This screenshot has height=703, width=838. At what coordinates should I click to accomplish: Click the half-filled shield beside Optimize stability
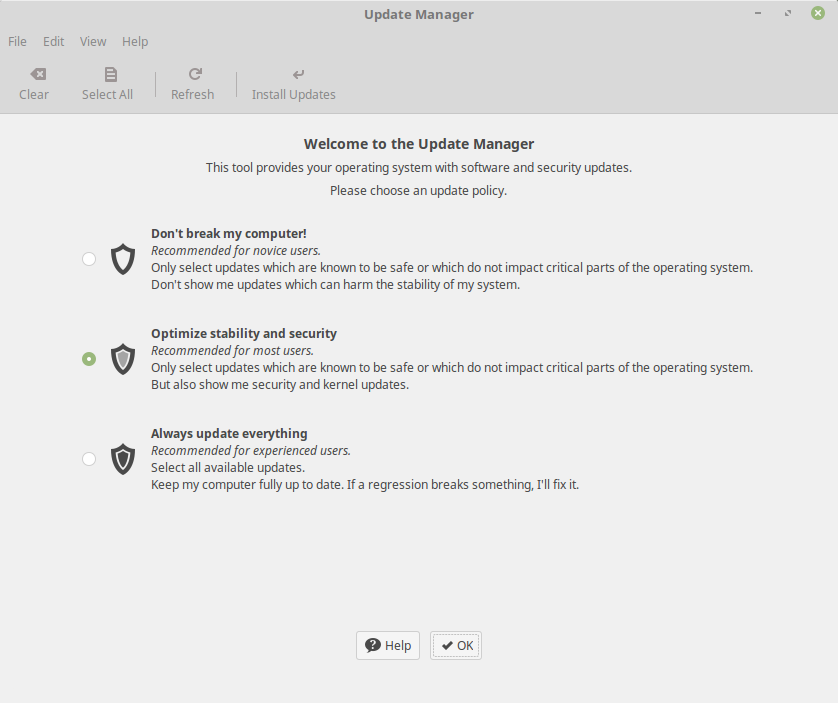coord(123,359)
